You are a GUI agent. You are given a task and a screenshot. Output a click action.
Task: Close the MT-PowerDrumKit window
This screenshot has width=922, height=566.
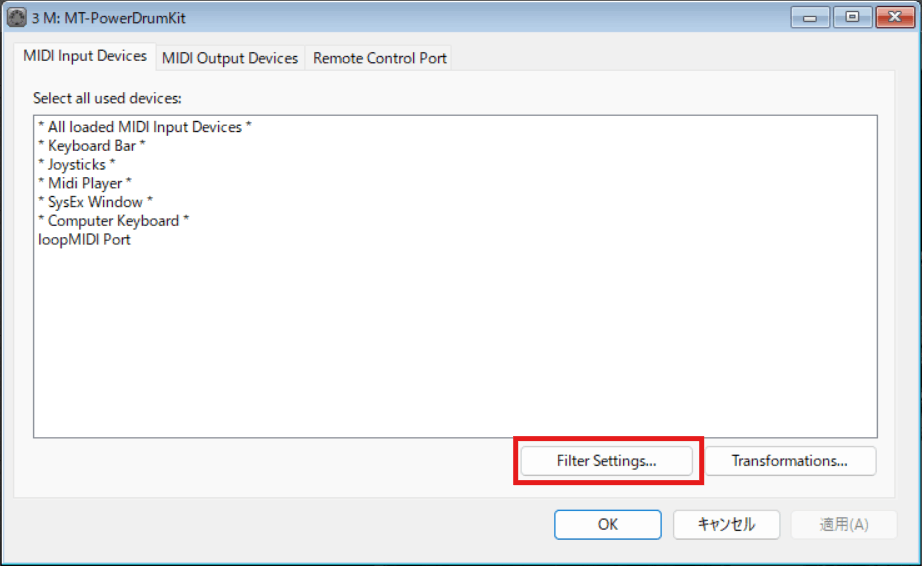coord(895,18)
